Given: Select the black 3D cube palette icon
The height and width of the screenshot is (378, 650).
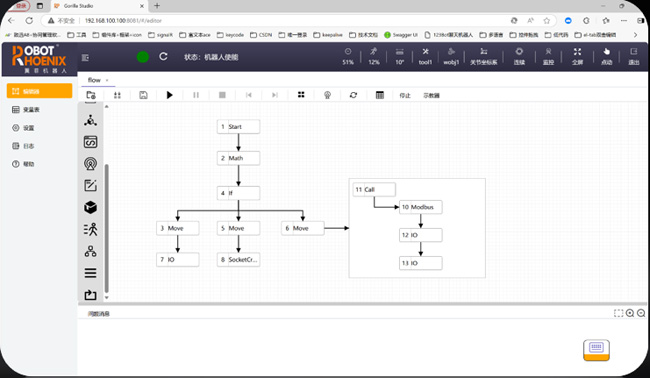Looking at the screenshot, I should 90,207.
